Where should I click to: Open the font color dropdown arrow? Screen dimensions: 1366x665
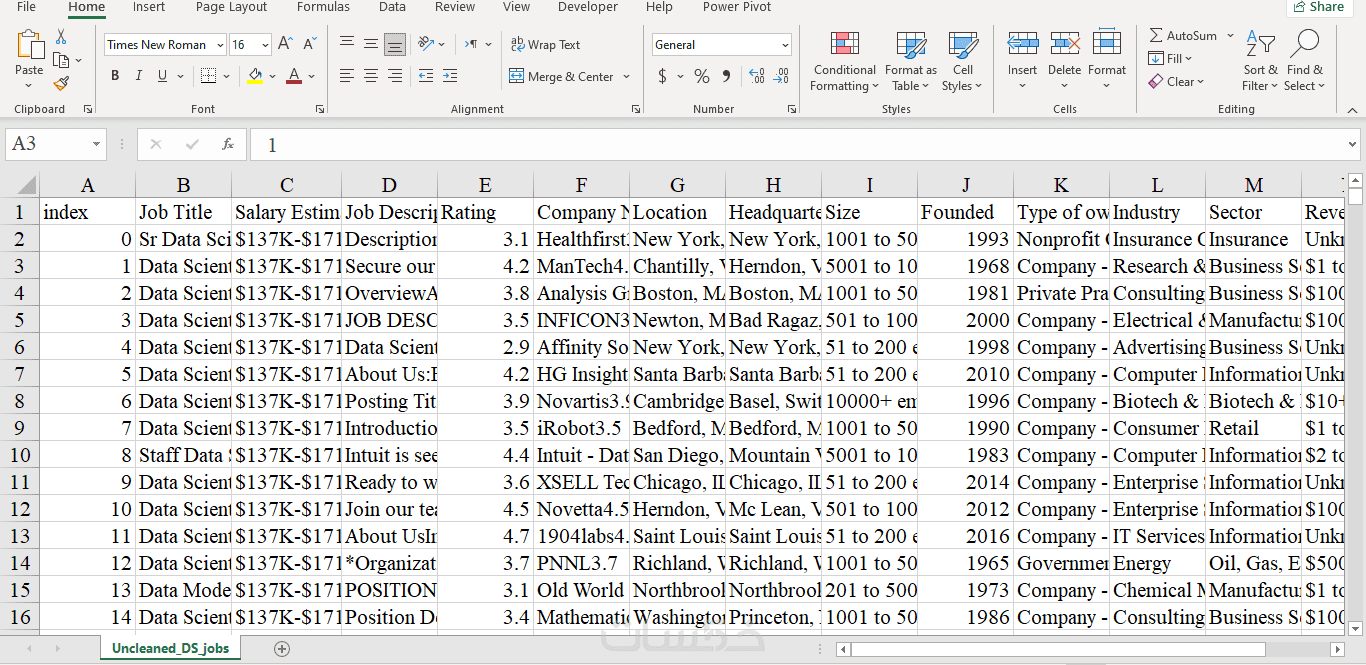[311, 76]
